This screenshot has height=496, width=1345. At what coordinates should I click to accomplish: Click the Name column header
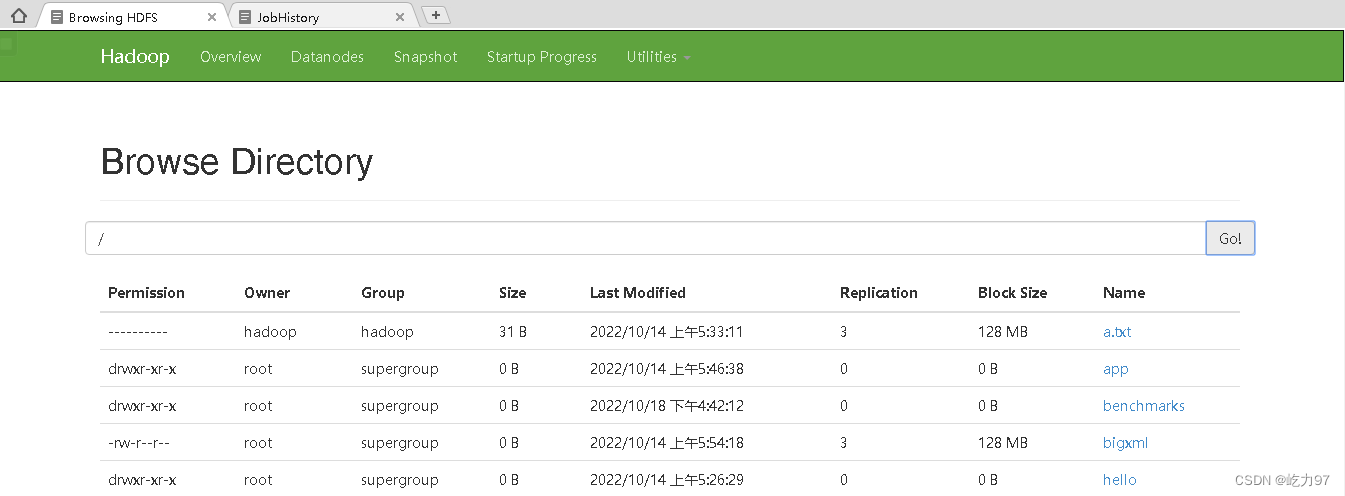(1124, 293)
